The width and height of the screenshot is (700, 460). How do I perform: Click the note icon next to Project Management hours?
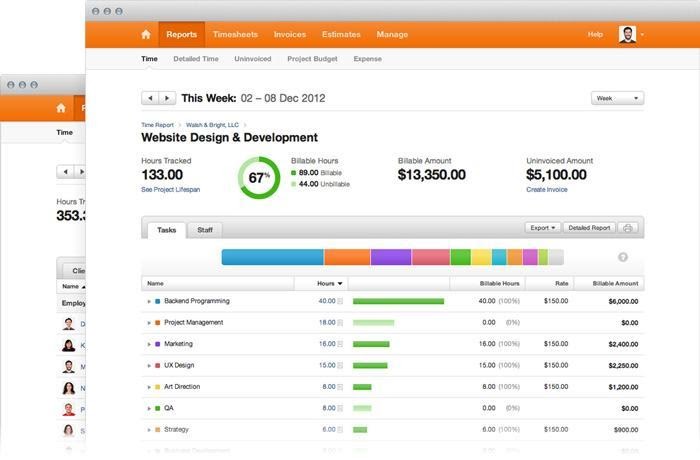coord(340,323)
